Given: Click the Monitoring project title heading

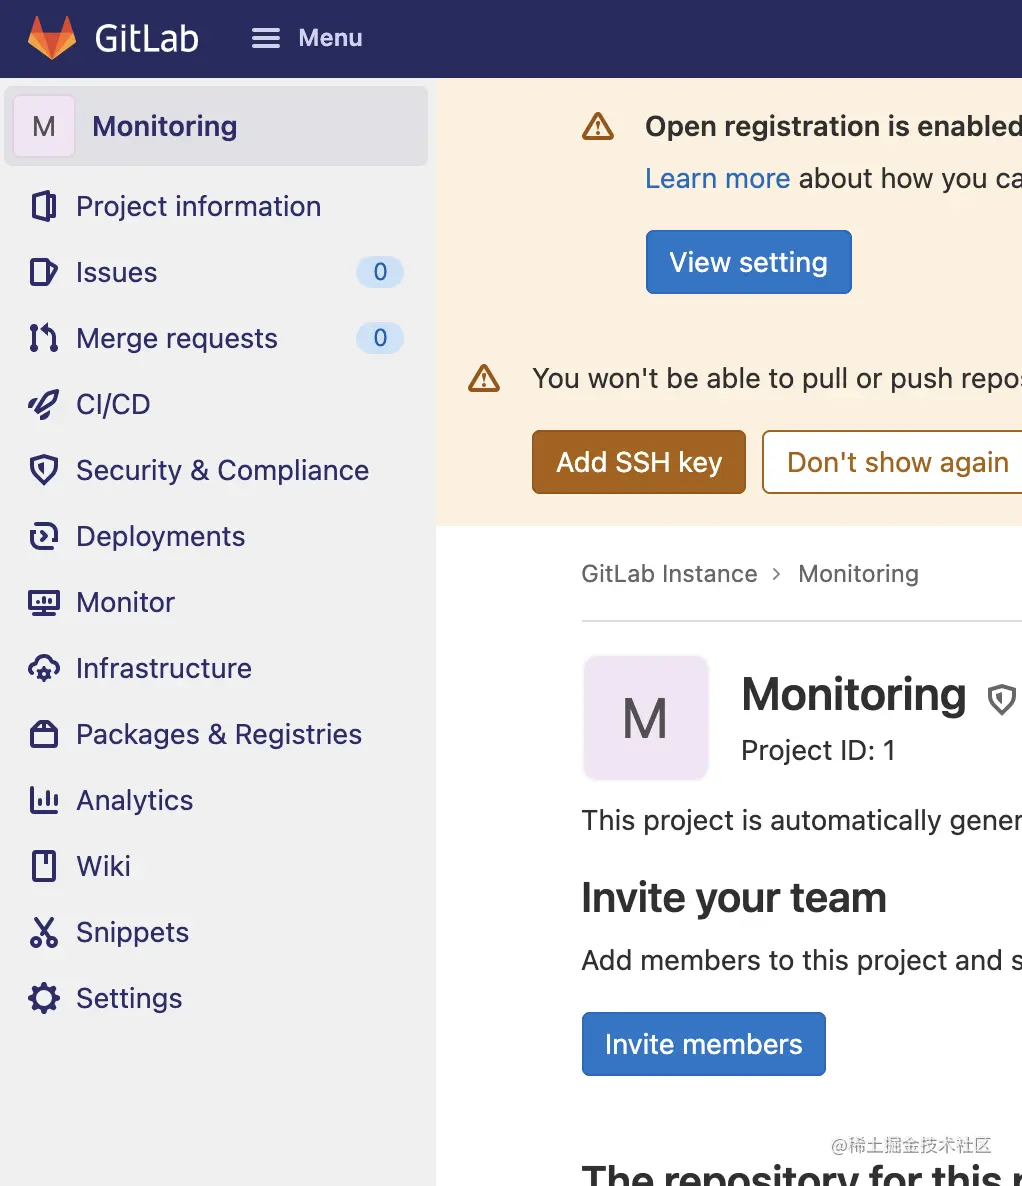Looking at the screenshot, I should tap(854, 694).
